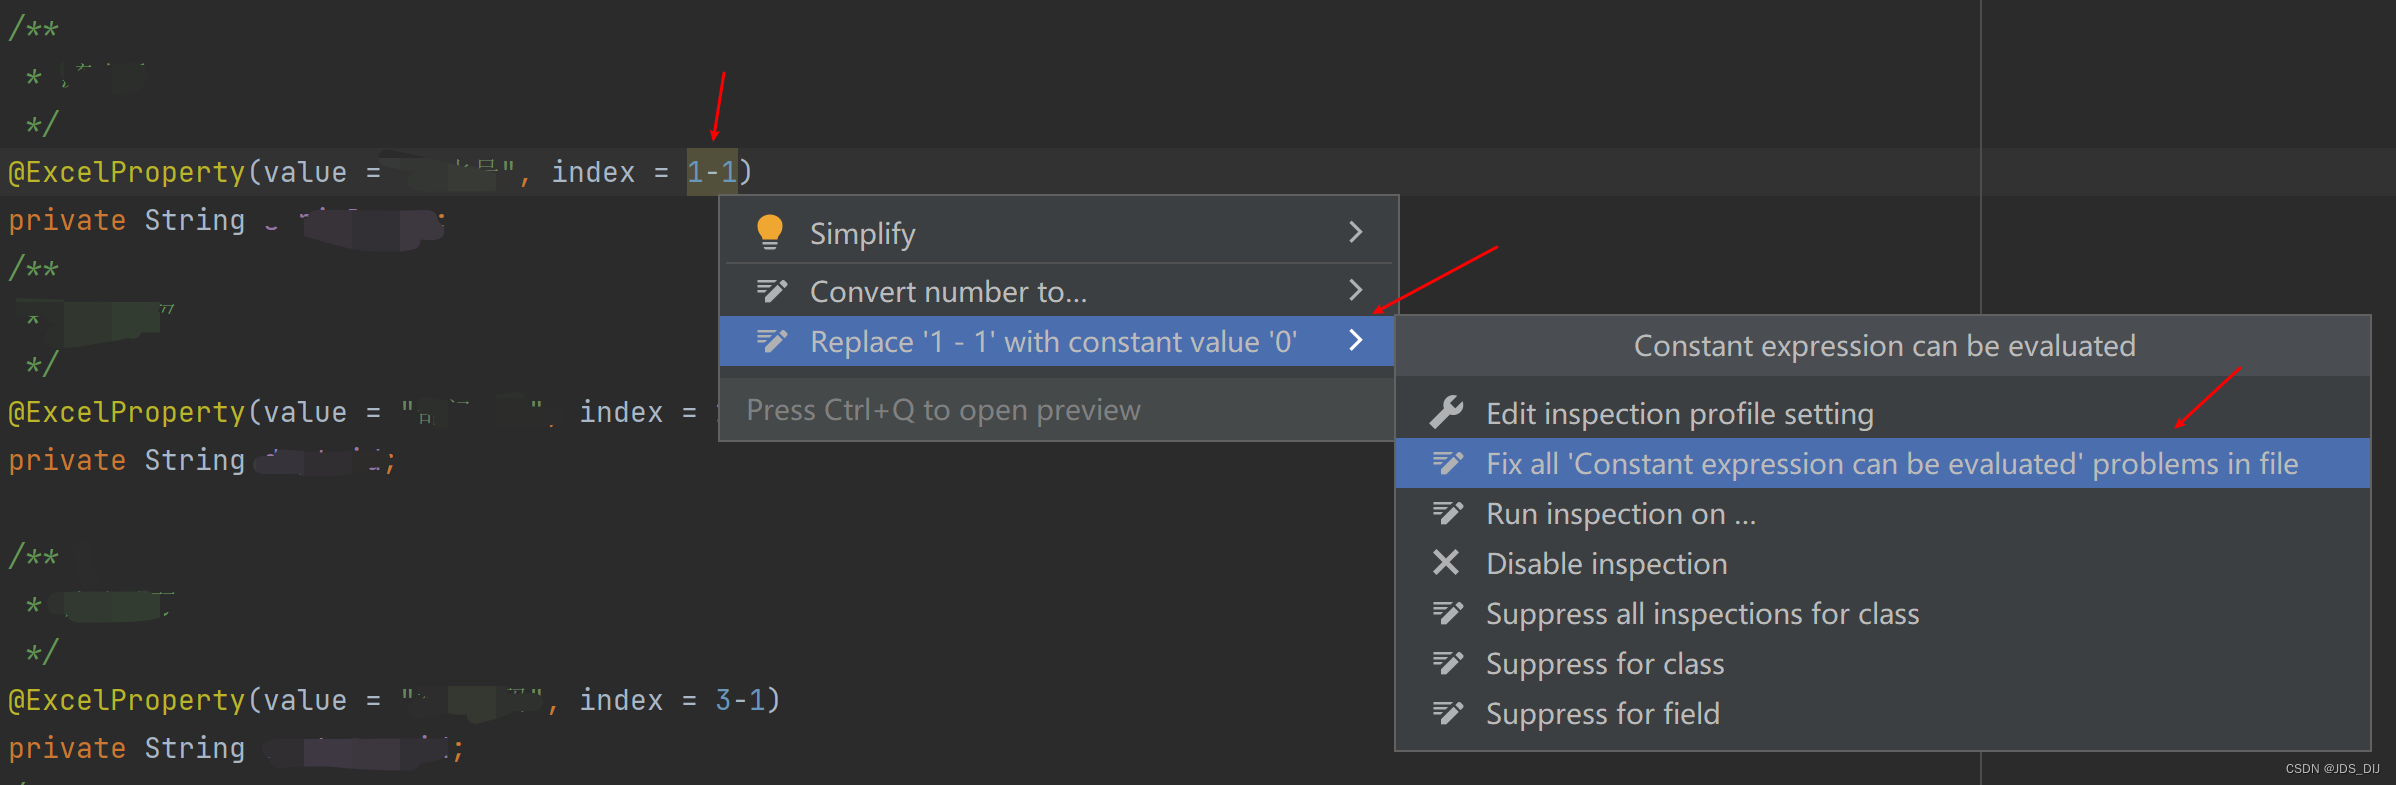Select Replace '1 - 1' with constant value '0'
Screen dimensions: 2396x785
(1058, 341)
